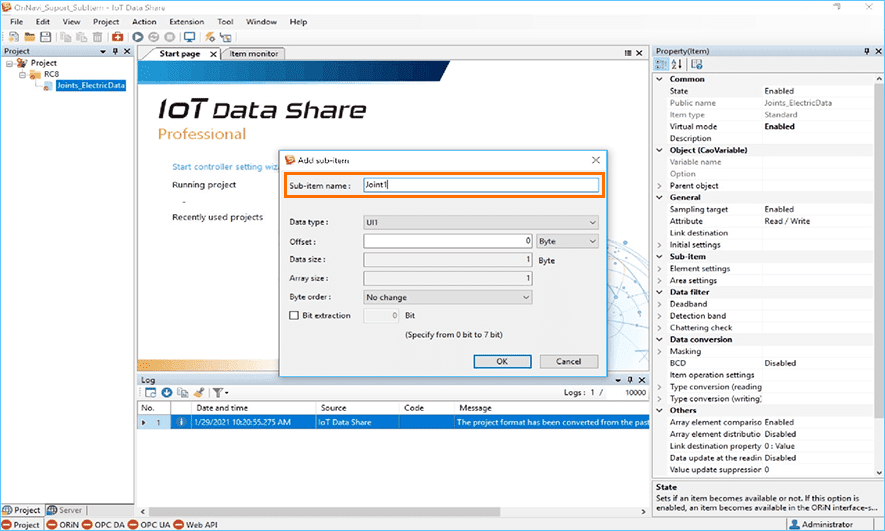This screenshot has width=885, height=531.
Task: Open the Tool menu
Action: tap(225, 22)
